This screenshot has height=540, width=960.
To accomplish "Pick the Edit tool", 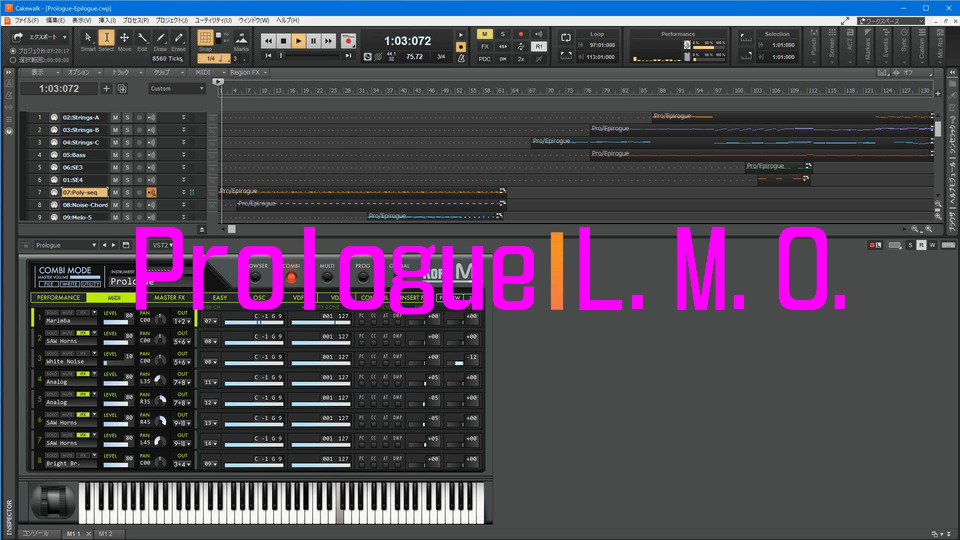I will tap(142, 40).
